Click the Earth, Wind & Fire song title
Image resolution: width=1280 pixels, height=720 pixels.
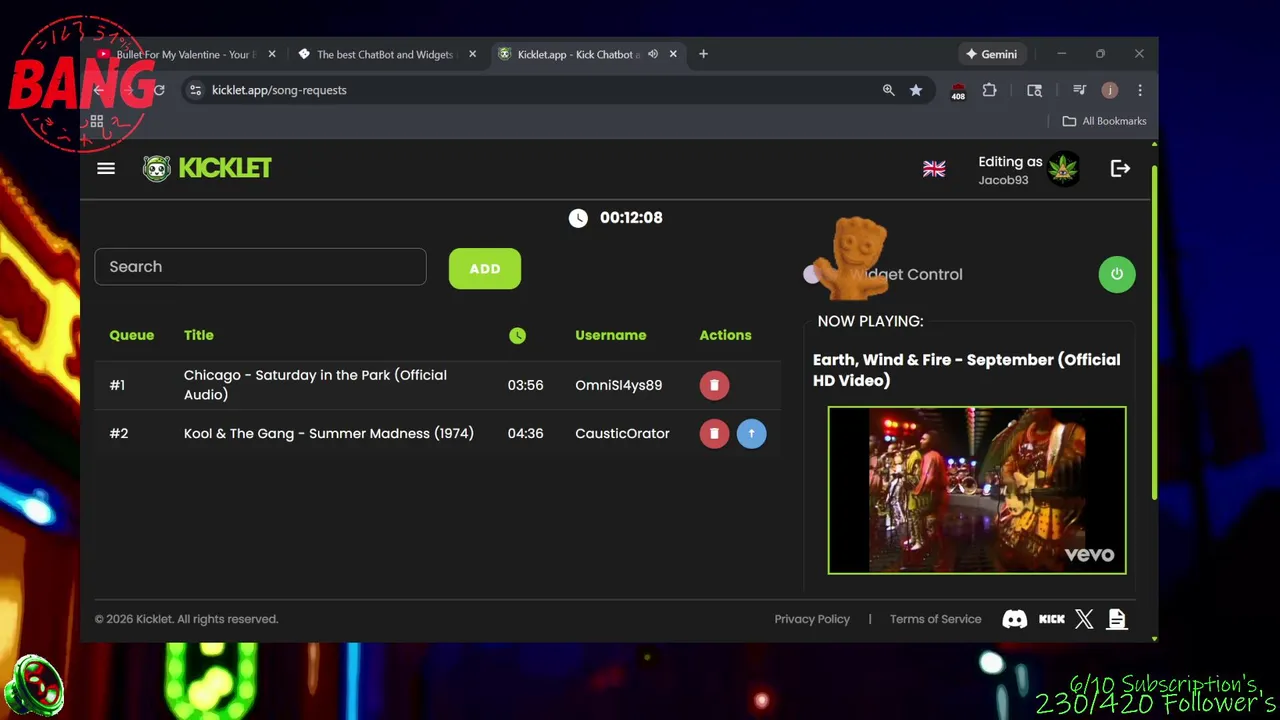[x=967, y=370]
